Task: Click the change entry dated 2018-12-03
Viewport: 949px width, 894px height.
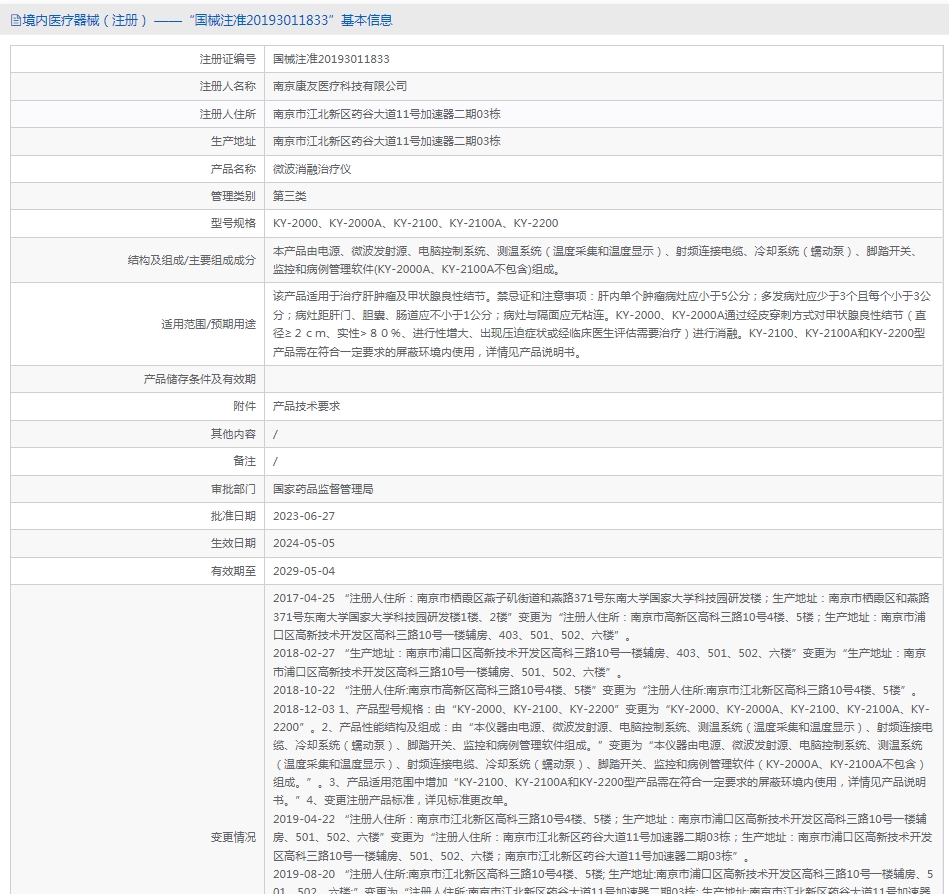Action: pyautogui.click(x=603, y=755)
